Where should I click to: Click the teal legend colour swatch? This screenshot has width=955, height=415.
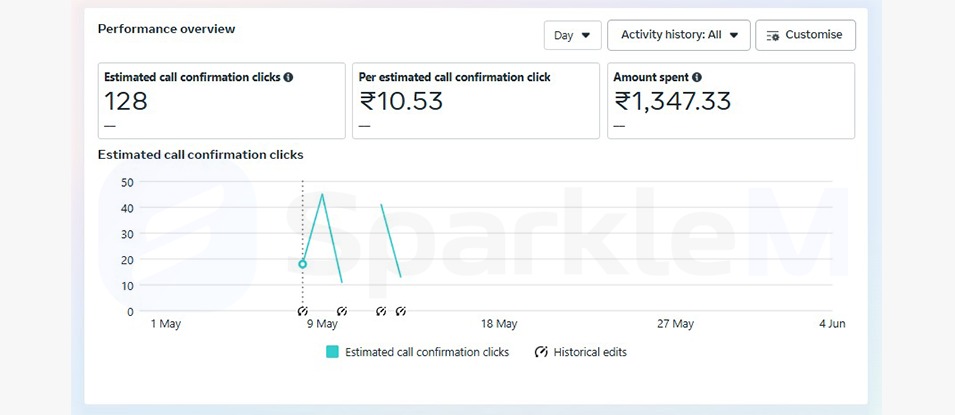332,352
